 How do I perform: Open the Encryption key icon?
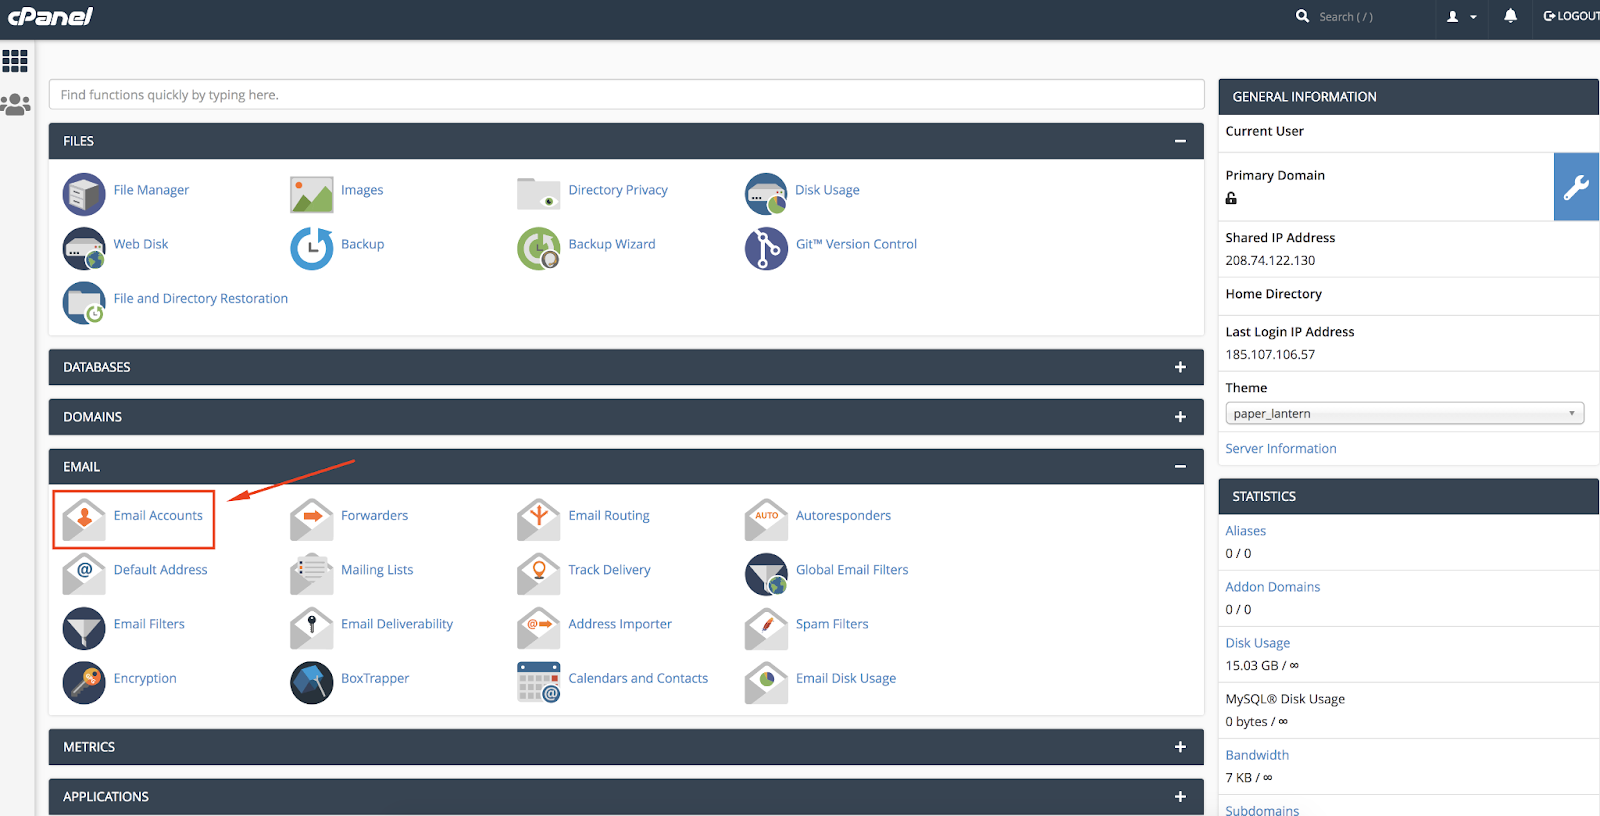click(x=84, y=682)
